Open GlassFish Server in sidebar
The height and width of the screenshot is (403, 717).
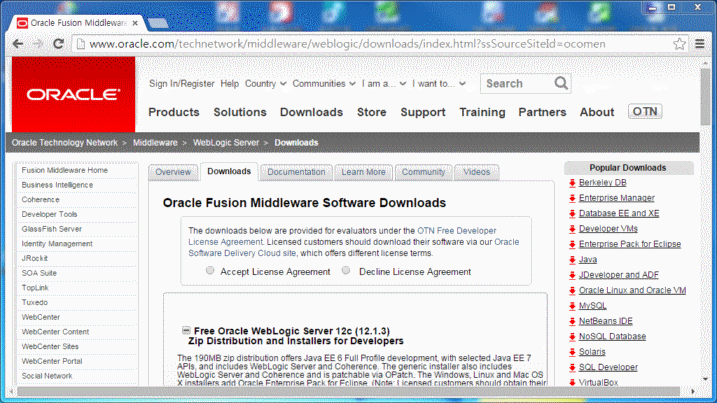coord(52,229)
